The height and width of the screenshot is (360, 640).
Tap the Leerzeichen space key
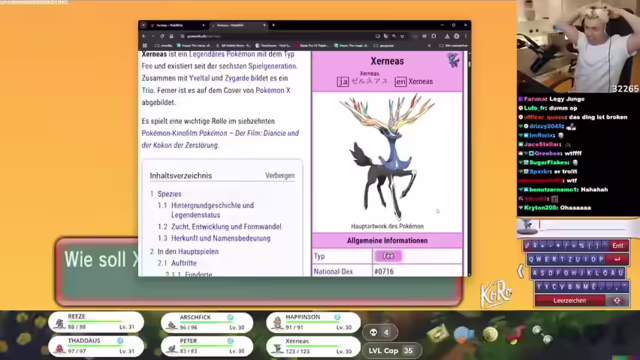pos(570,300)
